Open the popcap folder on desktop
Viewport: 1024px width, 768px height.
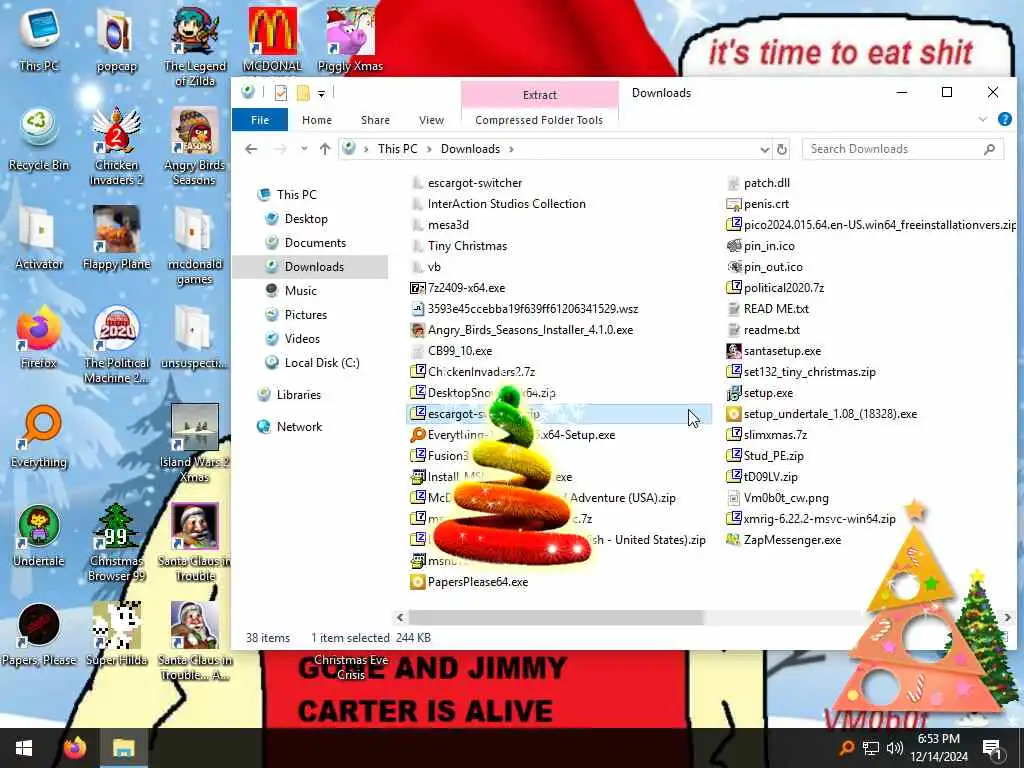click(116, 39)
